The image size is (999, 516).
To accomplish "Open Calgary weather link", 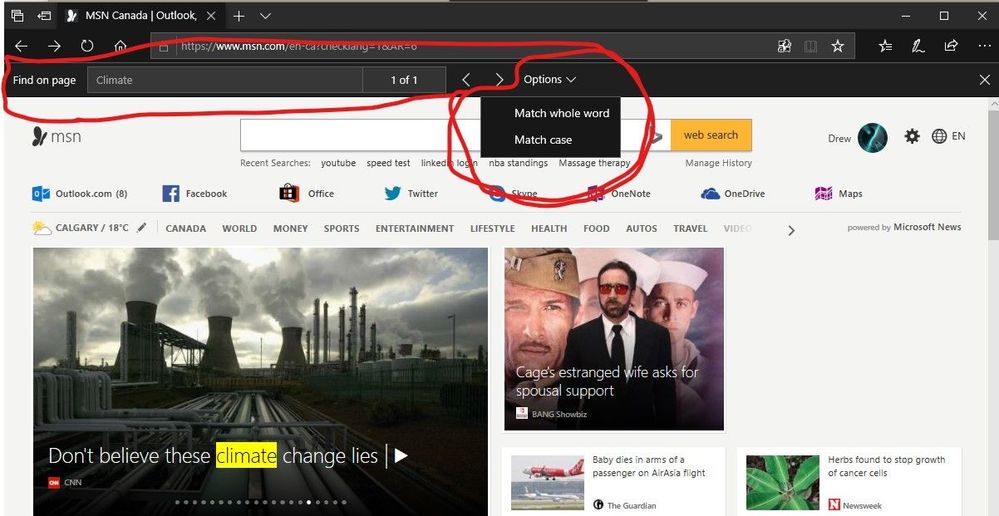I will pyautogui.click(x=81, y=228).
